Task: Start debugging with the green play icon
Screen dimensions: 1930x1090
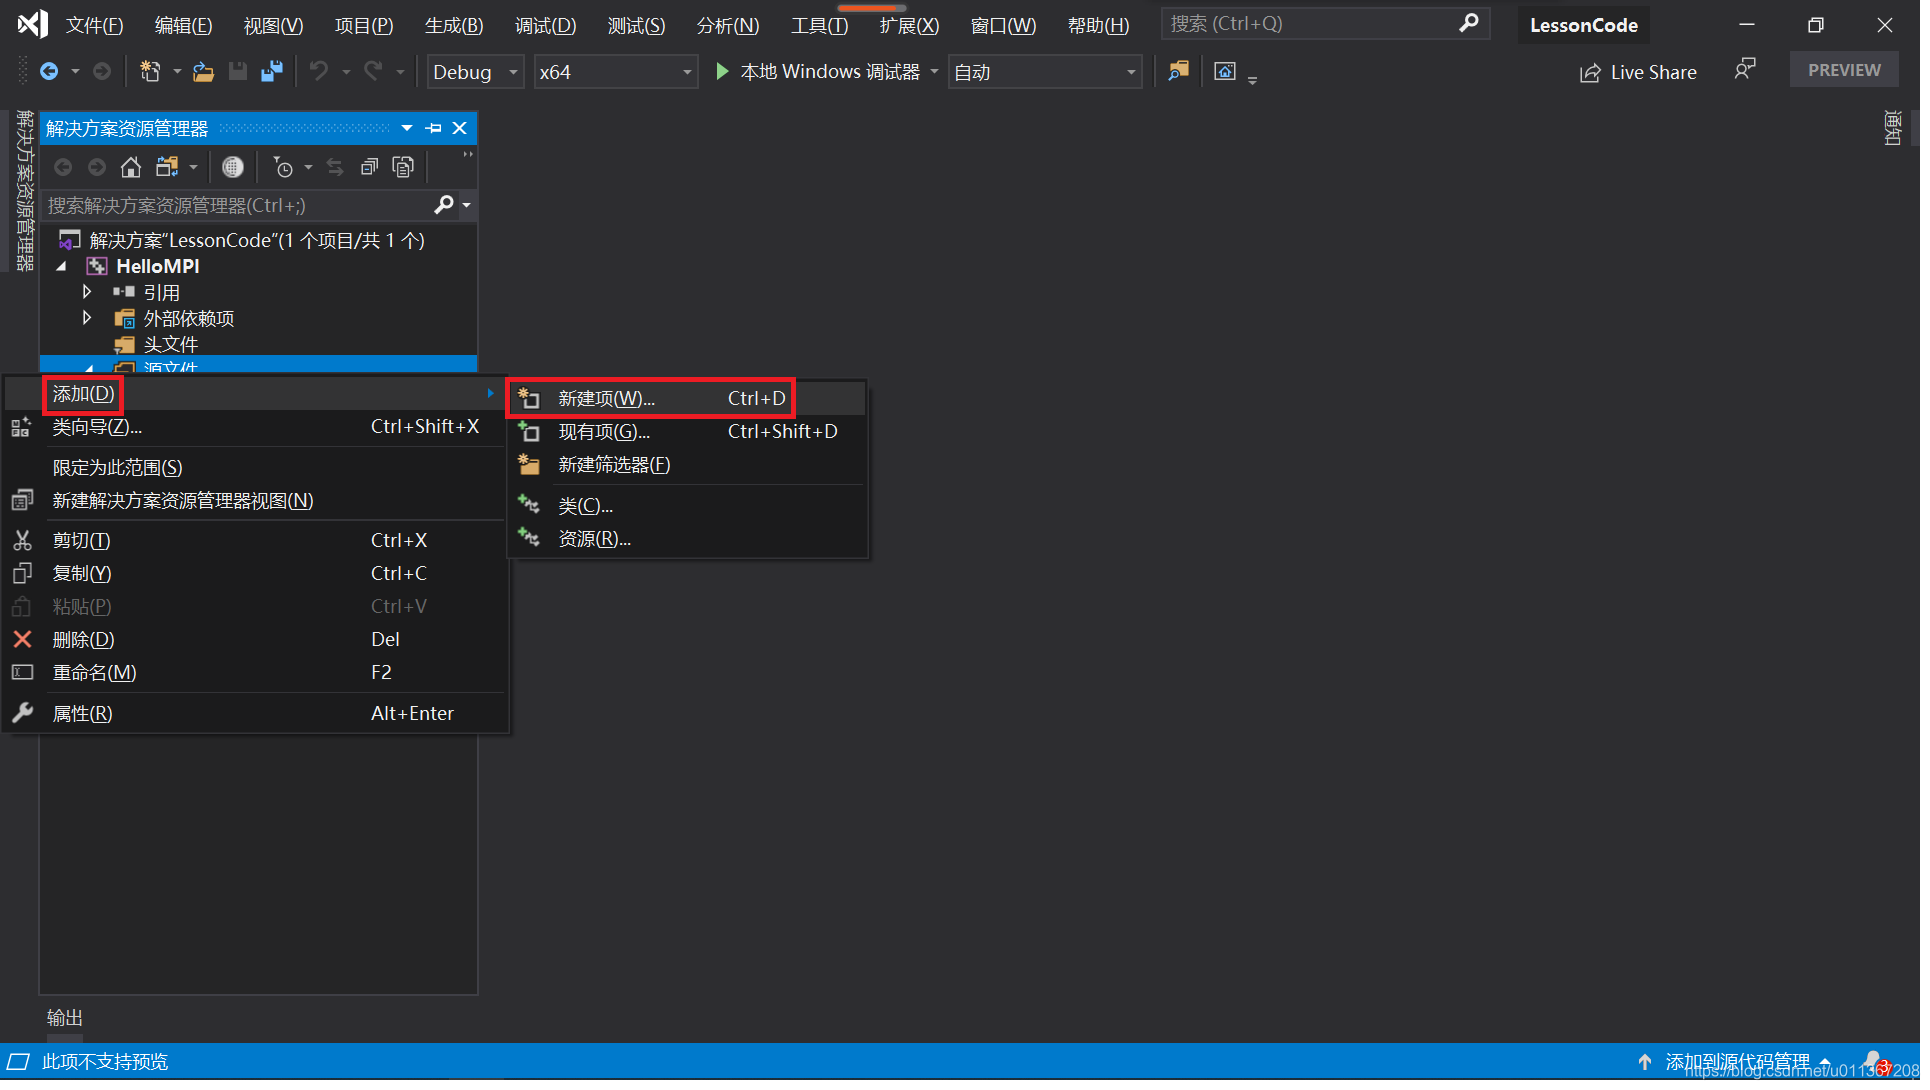Action: pos(722,71)
